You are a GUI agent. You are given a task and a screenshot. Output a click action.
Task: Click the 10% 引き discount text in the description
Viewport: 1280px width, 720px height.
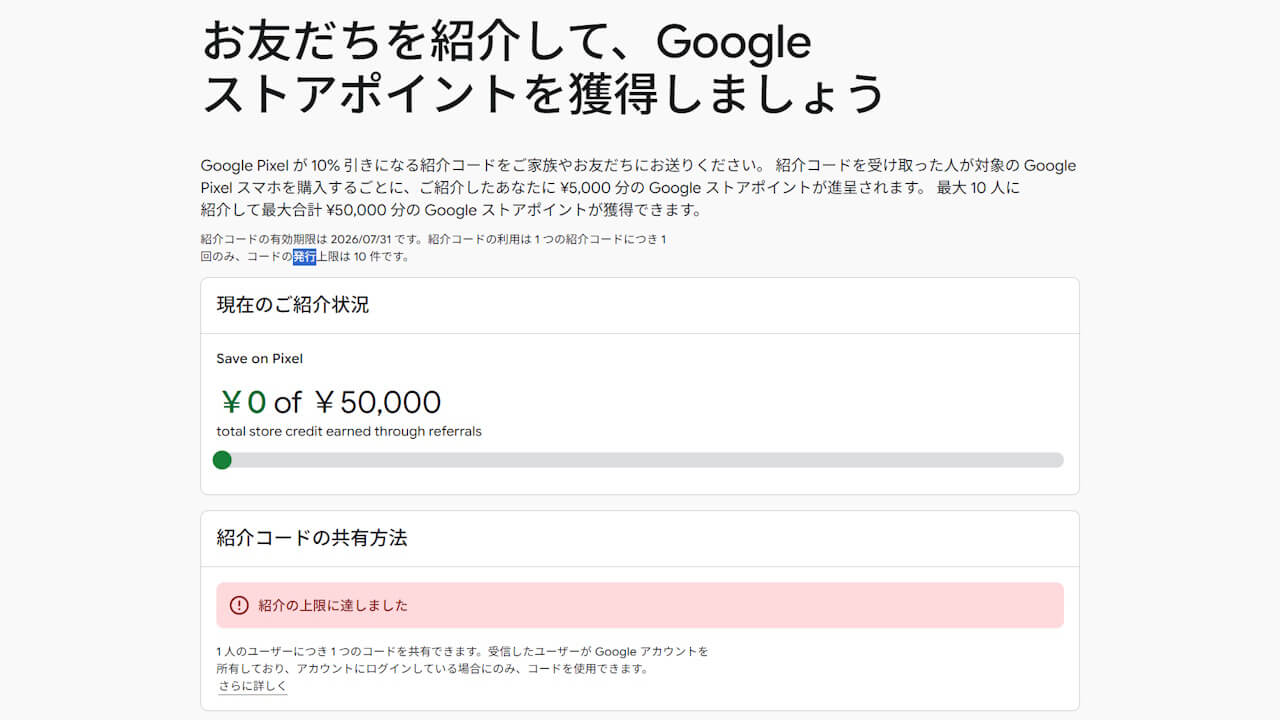pos(343,166)
